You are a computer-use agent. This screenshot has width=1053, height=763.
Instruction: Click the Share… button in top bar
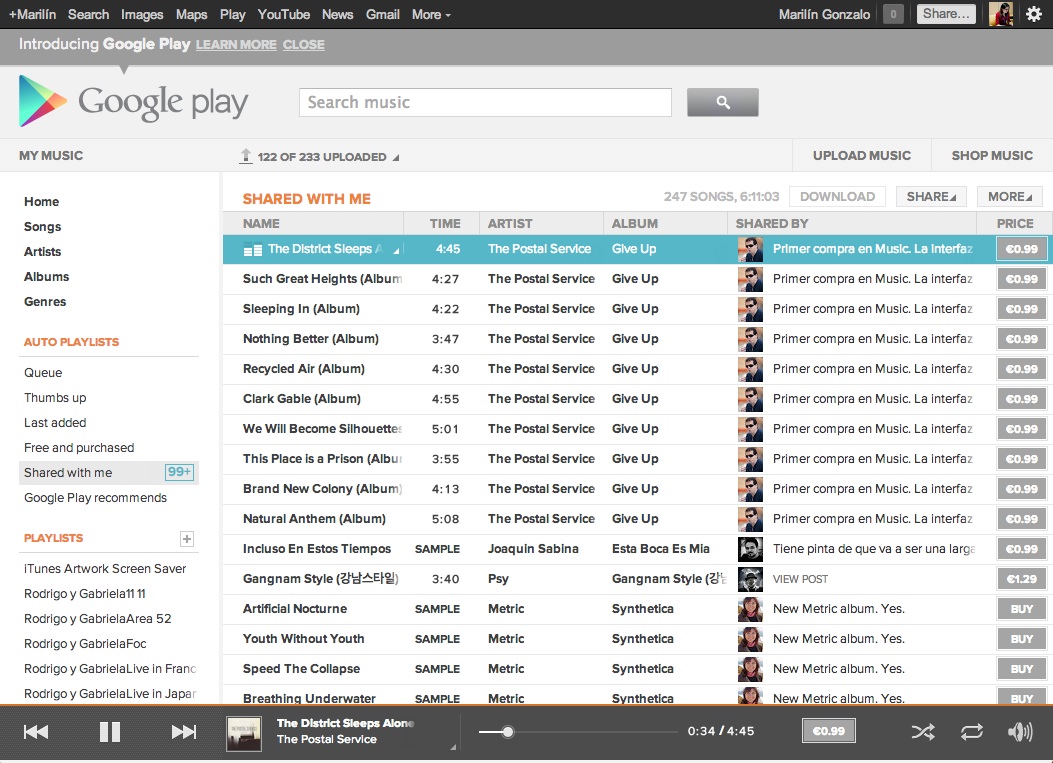pyautogui.click(x=946, y=14)
